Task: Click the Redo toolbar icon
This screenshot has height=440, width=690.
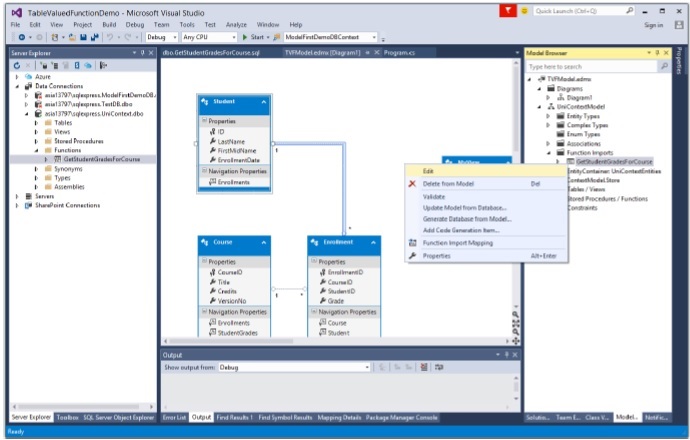Action: (x=128, y=37)
